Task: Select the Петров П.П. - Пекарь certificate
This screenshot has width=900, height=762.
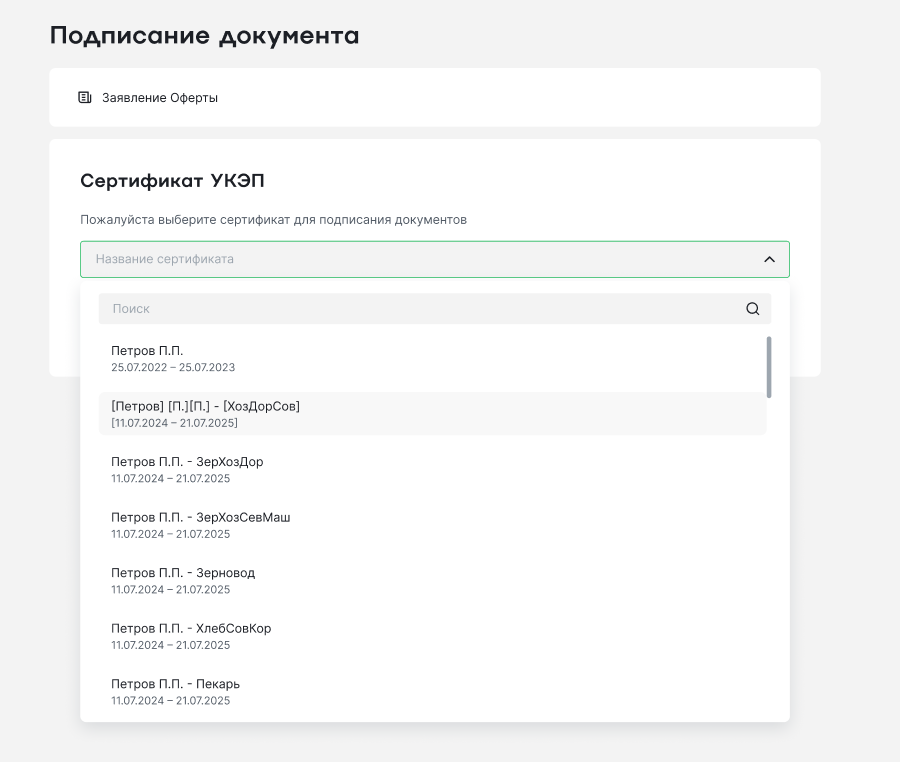Action: click(175, 684)
